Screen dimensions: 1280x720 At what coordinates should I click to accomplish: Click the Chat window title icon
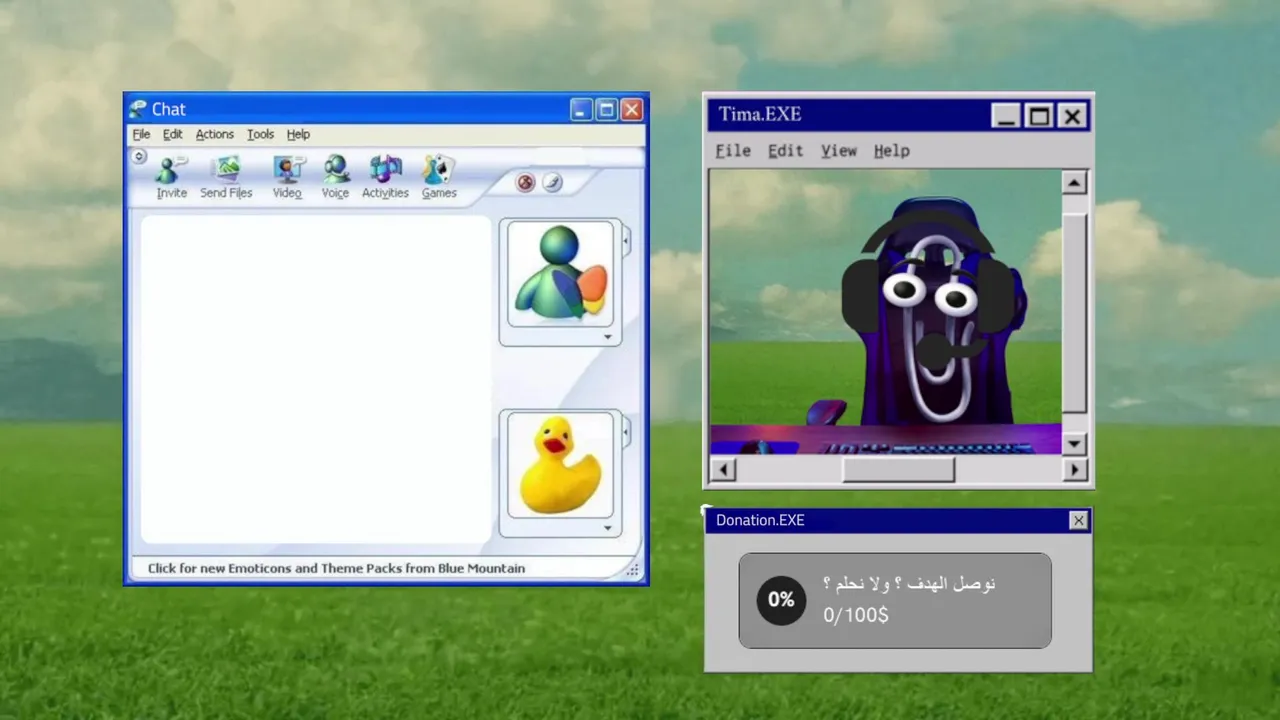click(x=137, y=109)
